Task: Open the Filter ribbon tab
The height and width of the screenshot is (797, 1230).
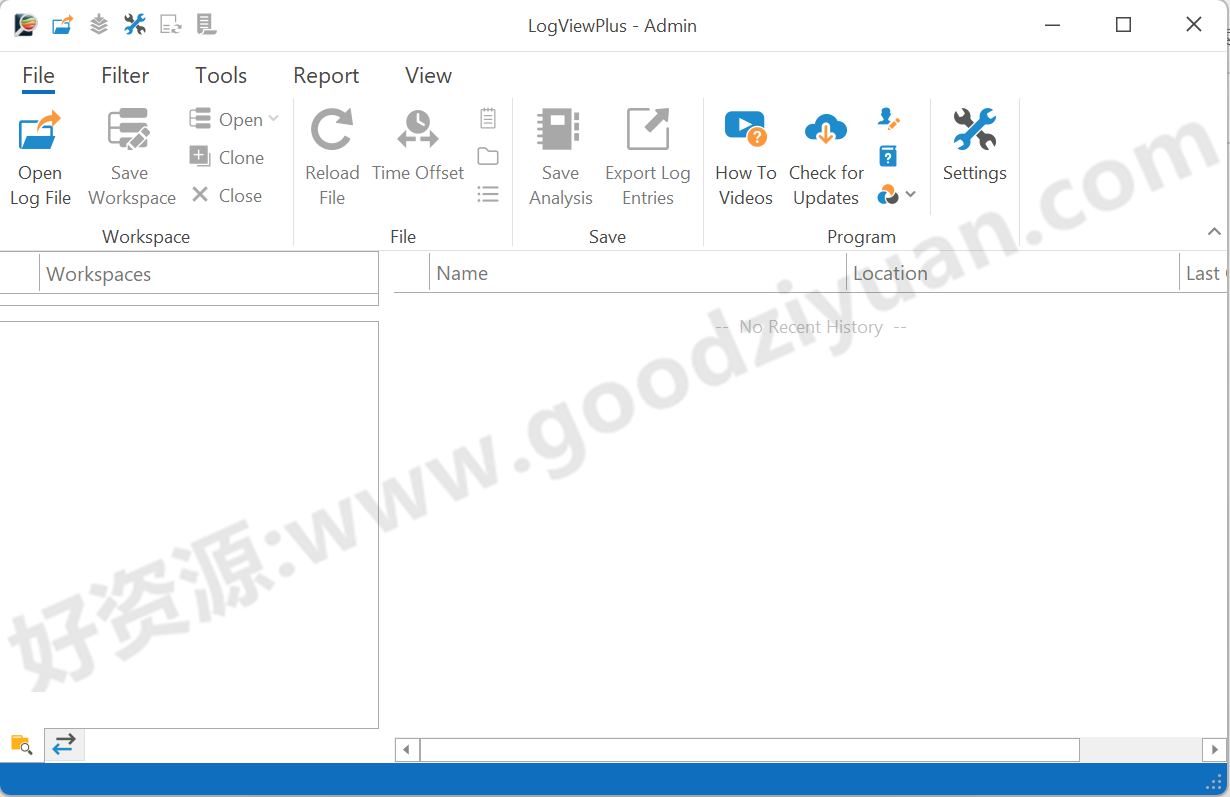Action: tap(125, 76)
